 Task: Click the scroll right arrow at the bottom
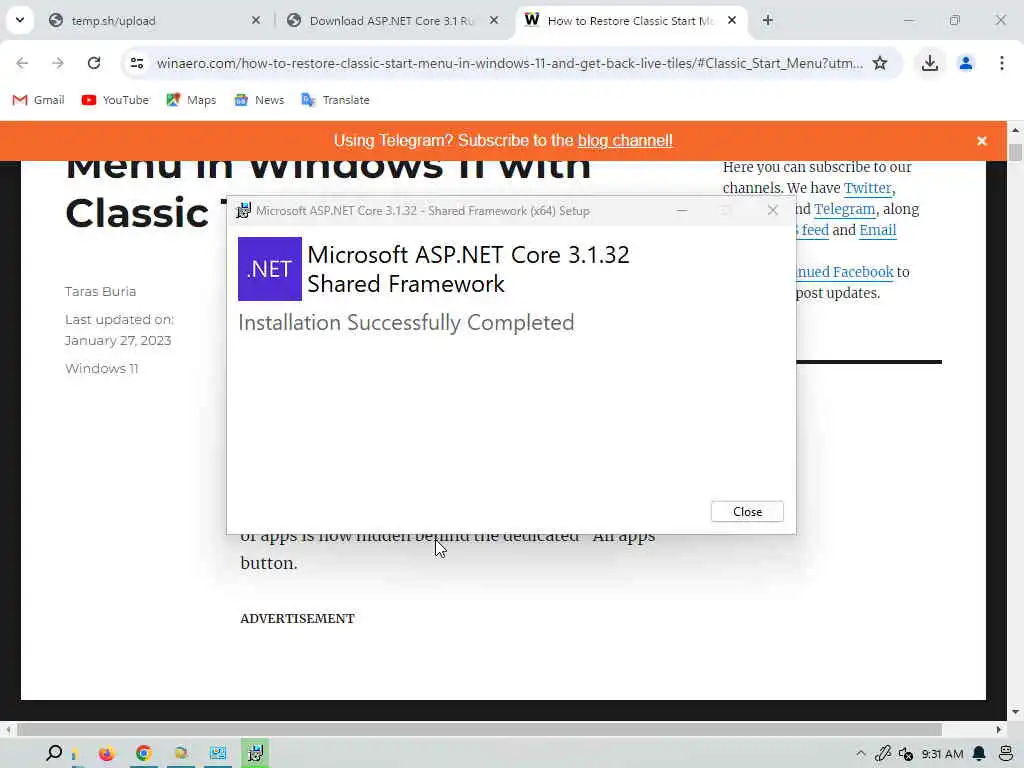pyautogui.click(x=999, y=729)
